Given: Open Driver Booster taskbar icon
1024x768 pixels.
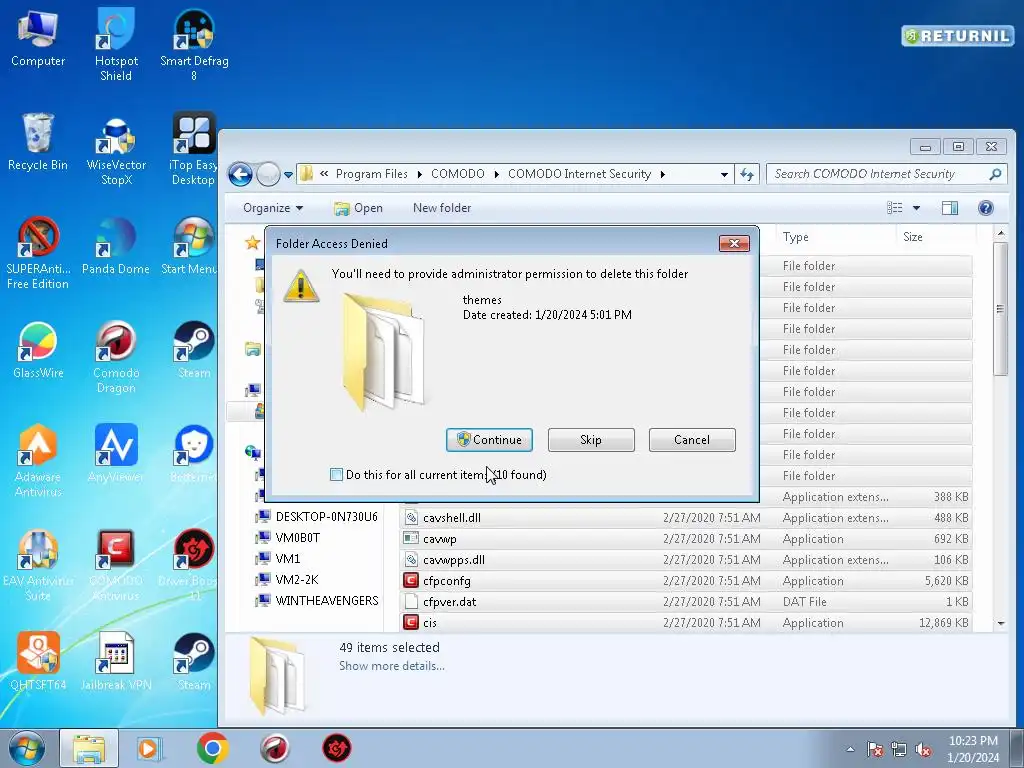Looking at the screenshot, I should pyautogui.click(x=337, y=748).
